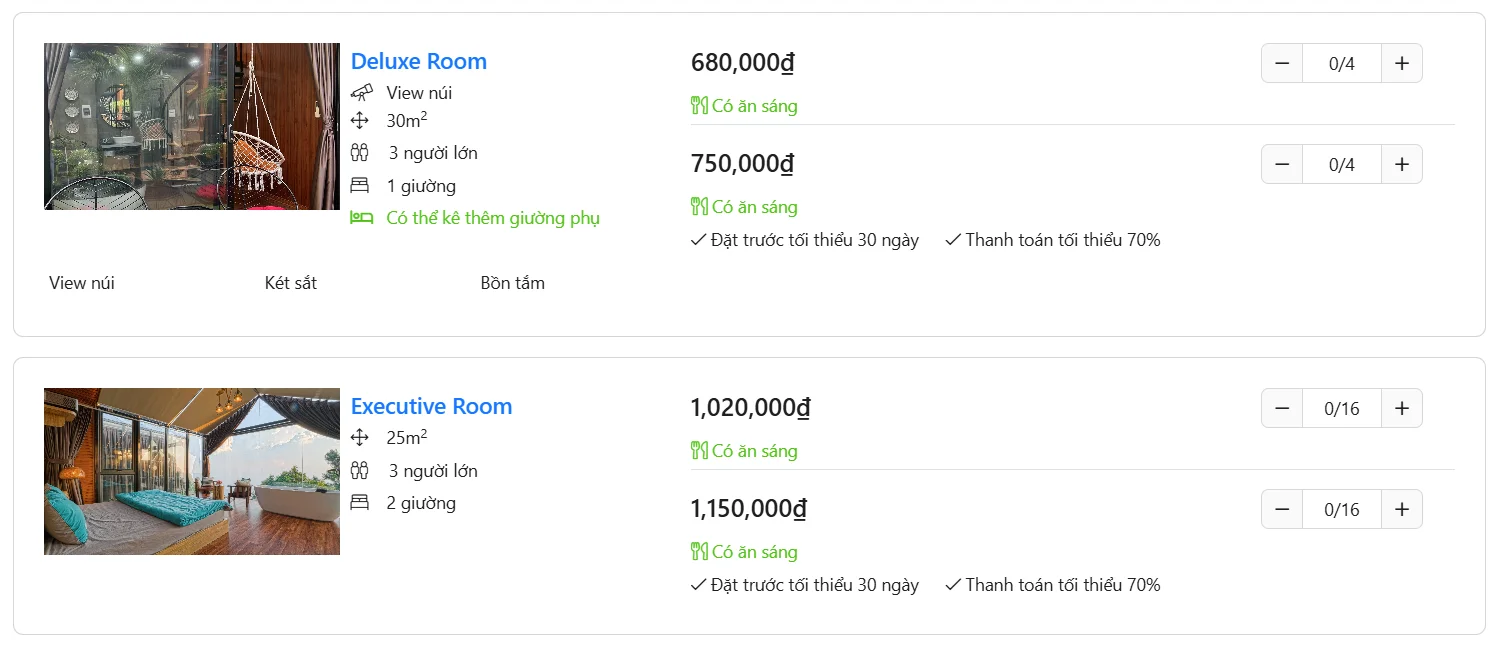Open the Deluxe Room title link
Screen dimensions: 1505x652
(x=418, y=62)
